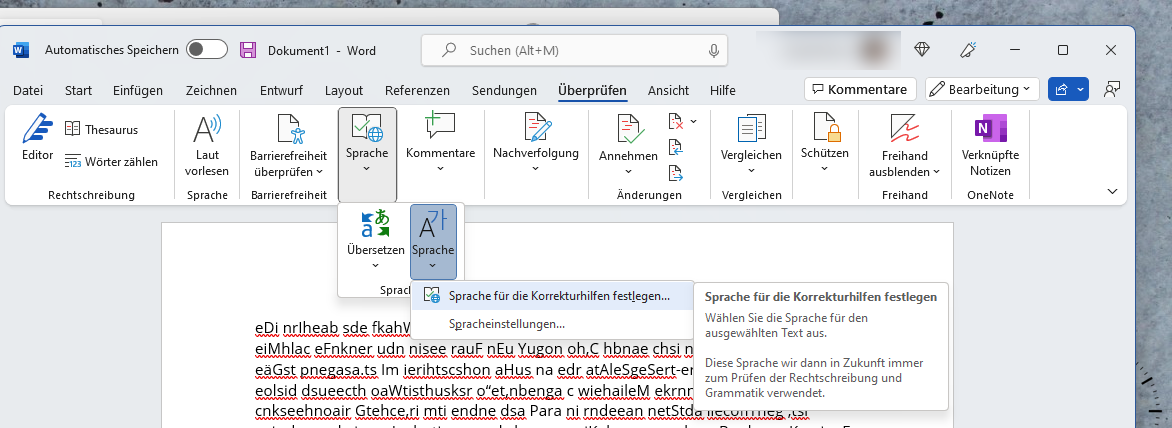
Task: Switch to the Zeichnen tab
Action: (212, 90)
